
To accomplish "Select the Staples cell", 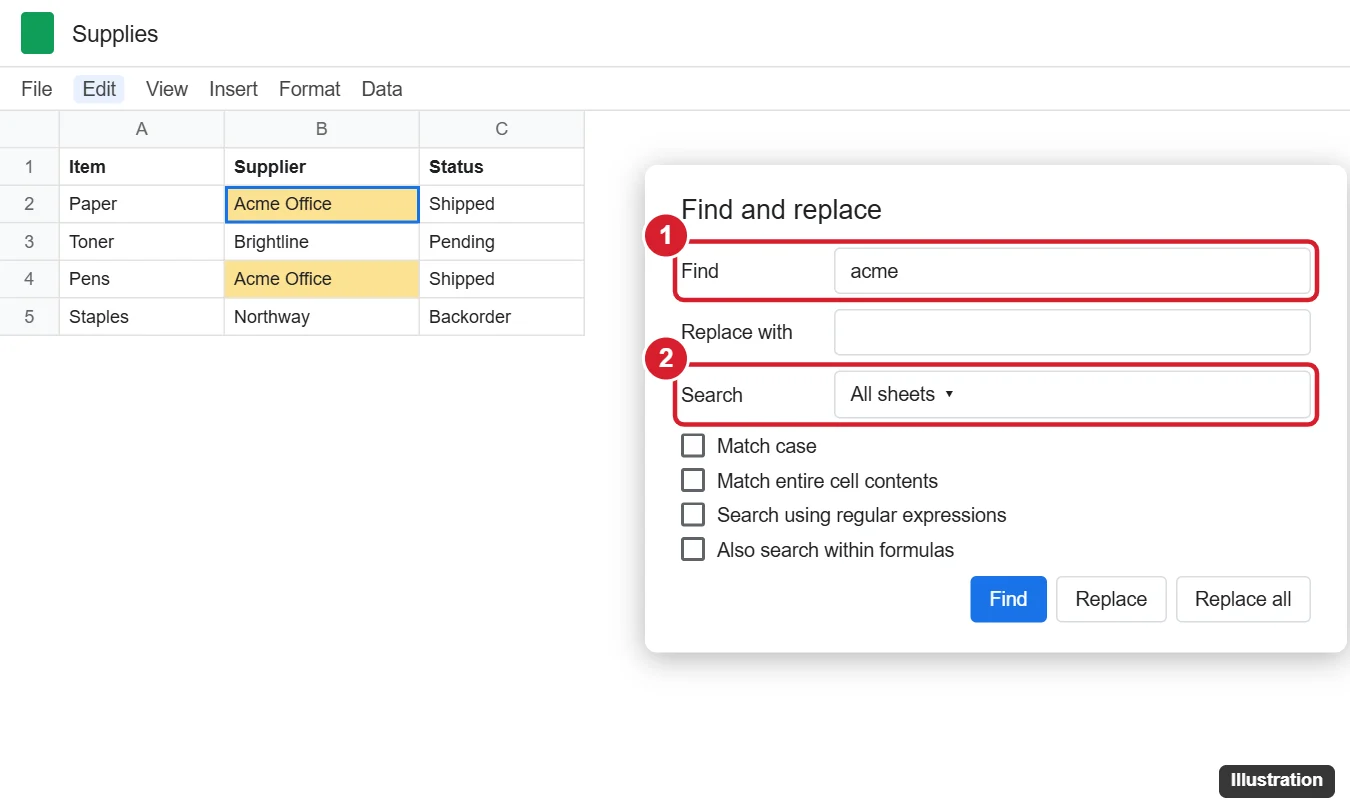I will [142, 317].
